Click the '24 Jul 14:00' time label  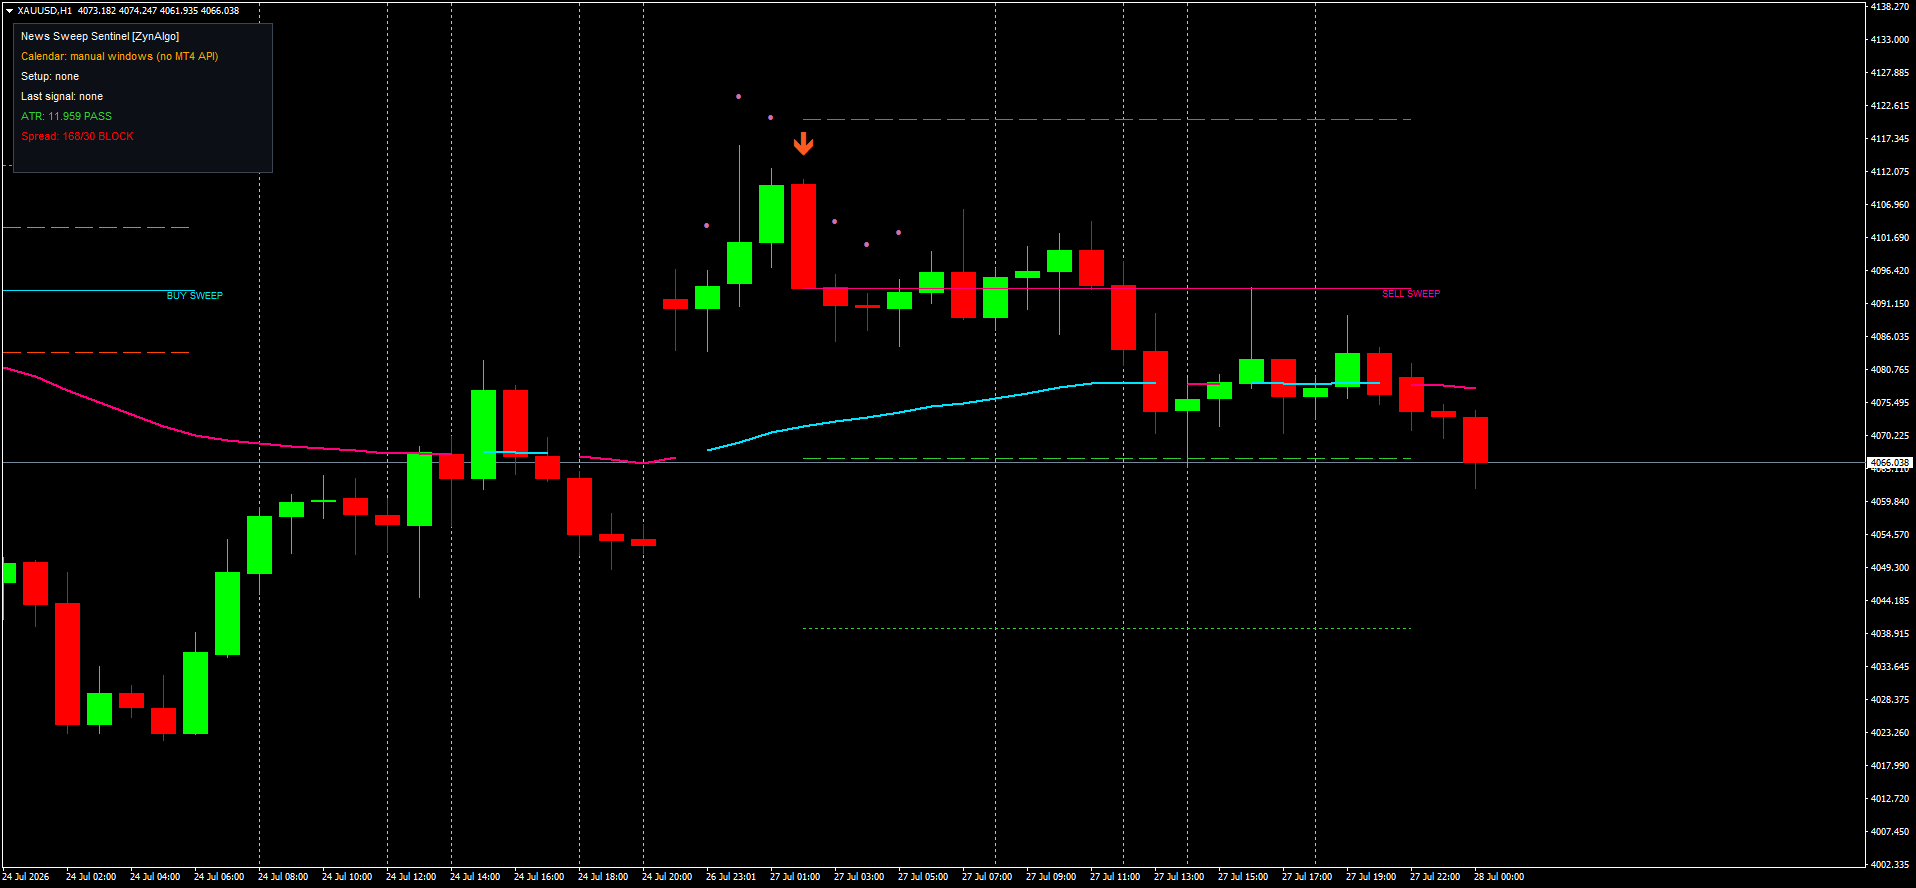click(x=475, y=877)
